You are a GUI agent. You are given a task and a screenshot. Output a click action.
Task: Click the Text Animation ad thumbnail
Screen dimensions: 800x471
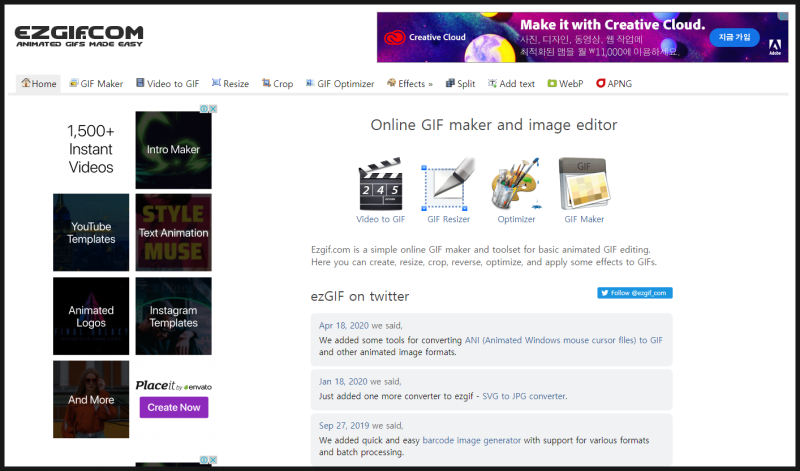(x=173, y=233)
